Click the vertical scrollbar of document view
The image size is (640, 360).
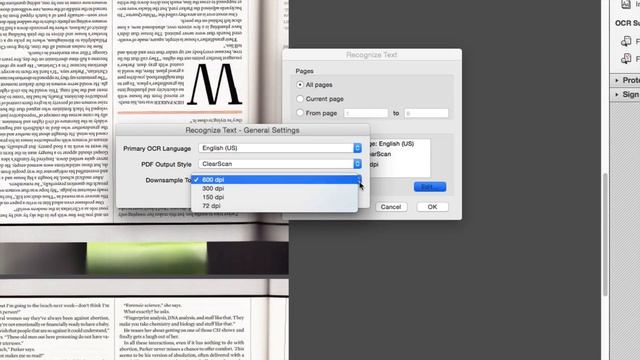(605, 234)
